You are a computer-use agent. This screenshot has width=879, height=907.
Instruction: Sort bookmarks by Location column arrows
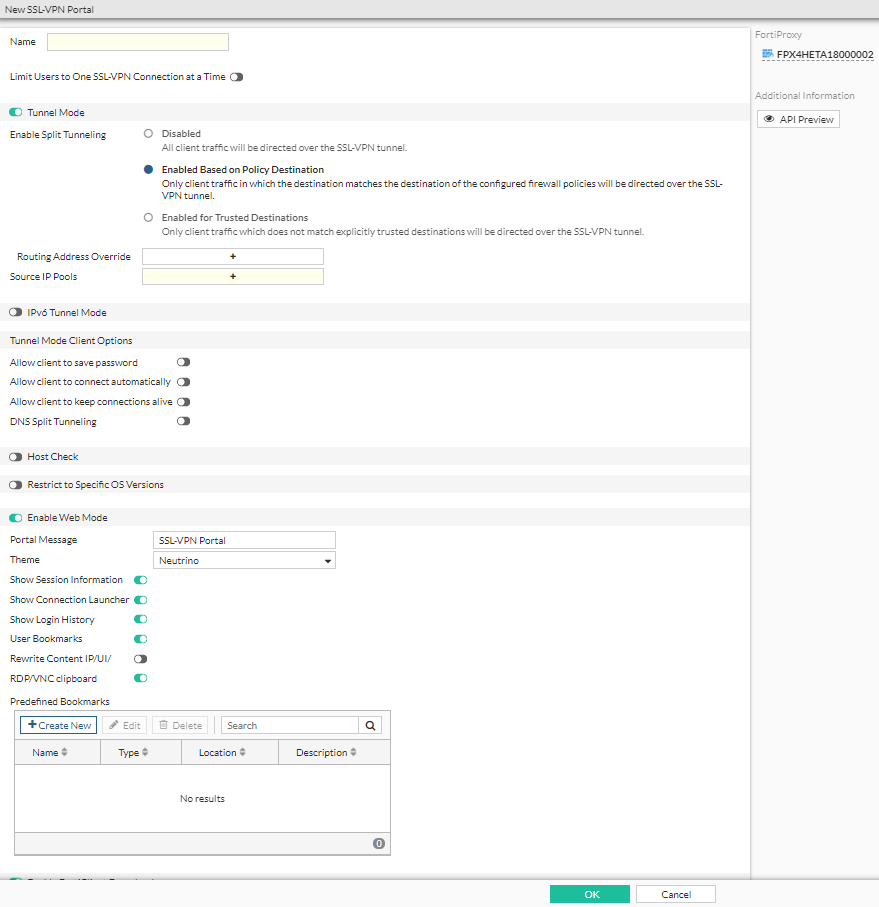point(242,753)
